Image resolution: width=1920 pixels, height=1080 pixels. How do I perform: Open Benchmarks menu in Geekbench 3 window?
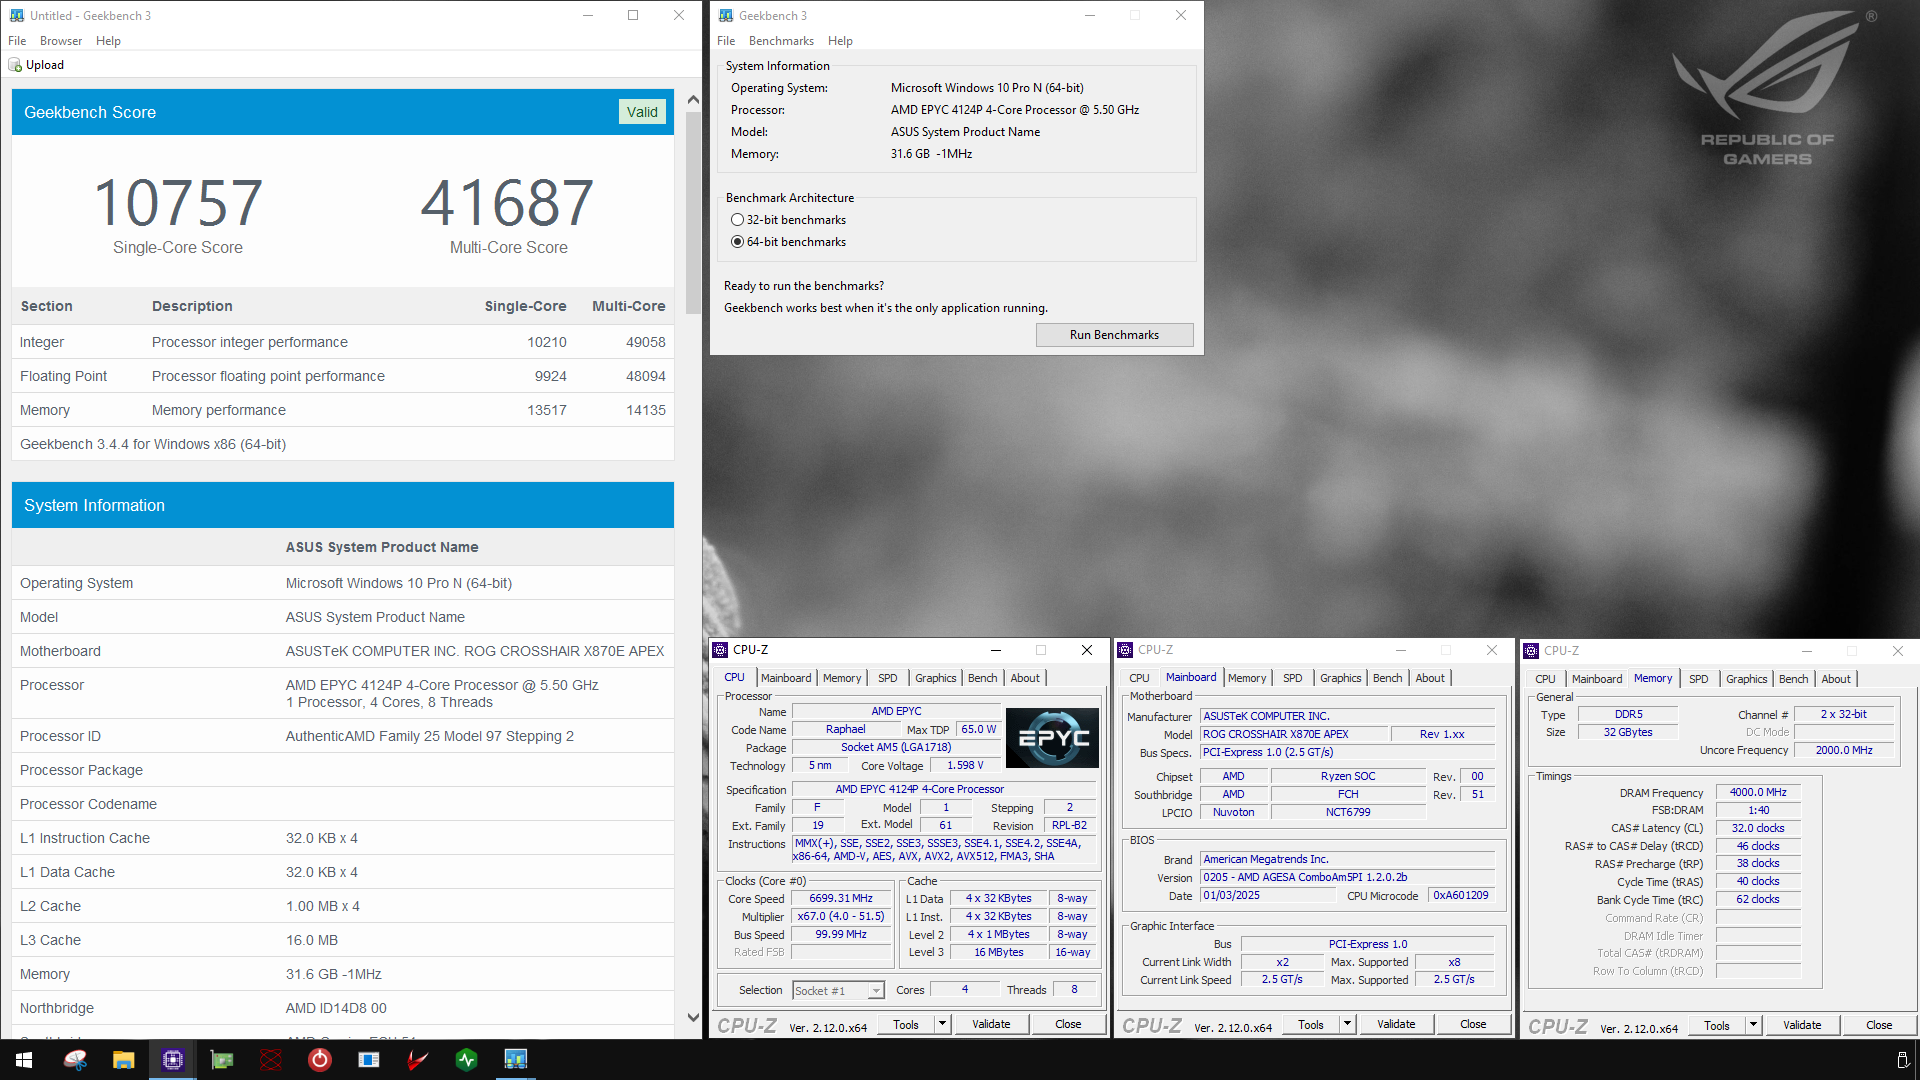coord(781,41)
